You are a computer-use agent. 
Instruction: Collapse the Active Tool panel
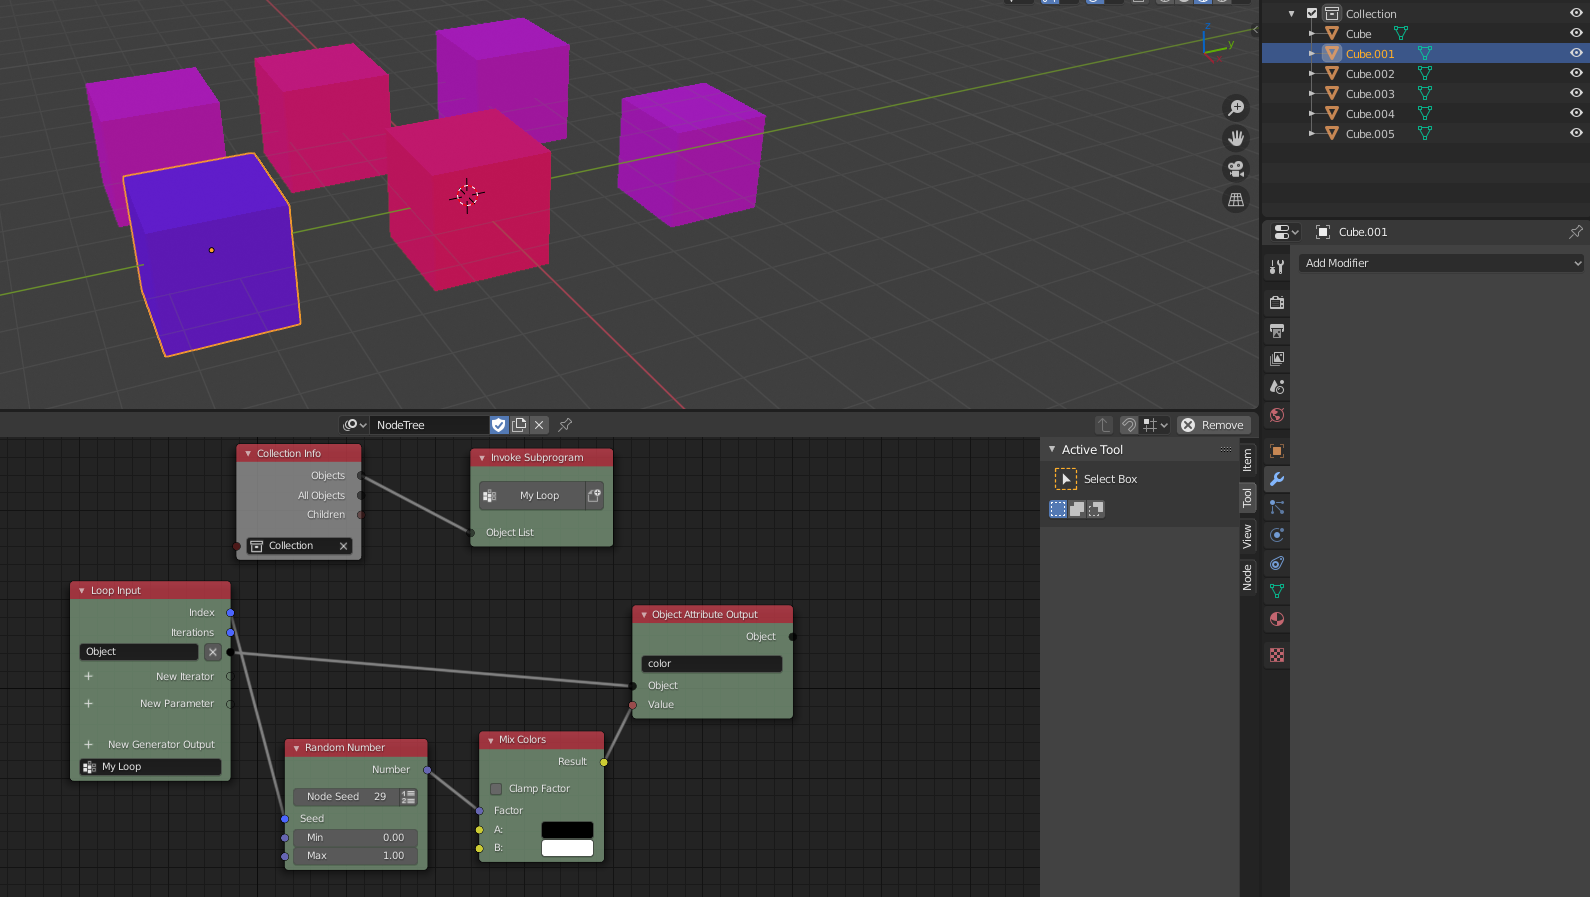click(1052, 450)
